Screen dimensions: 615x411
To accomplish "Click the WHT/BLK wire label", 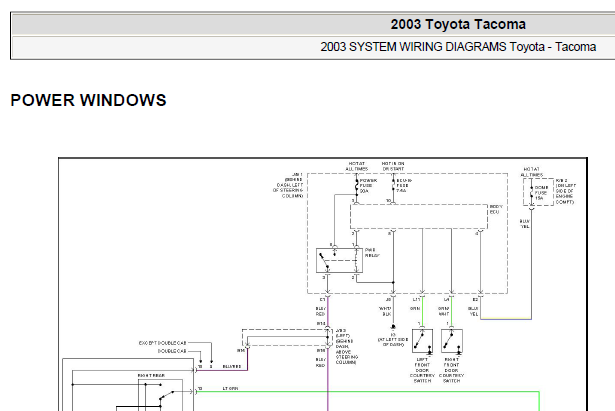I will (x=385, y=311).
